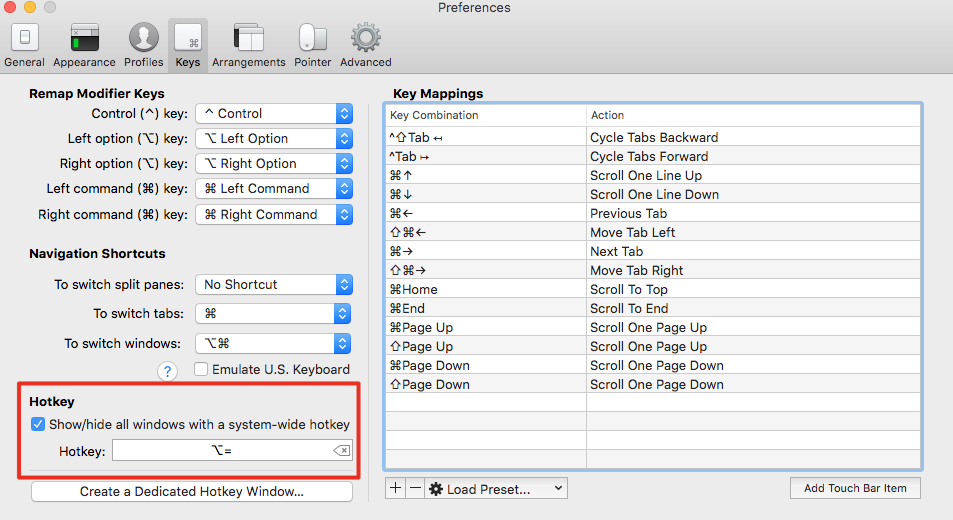
Task: Enable Emulate U.S. Keyboard checkbox
Action: tap(201, 369)
